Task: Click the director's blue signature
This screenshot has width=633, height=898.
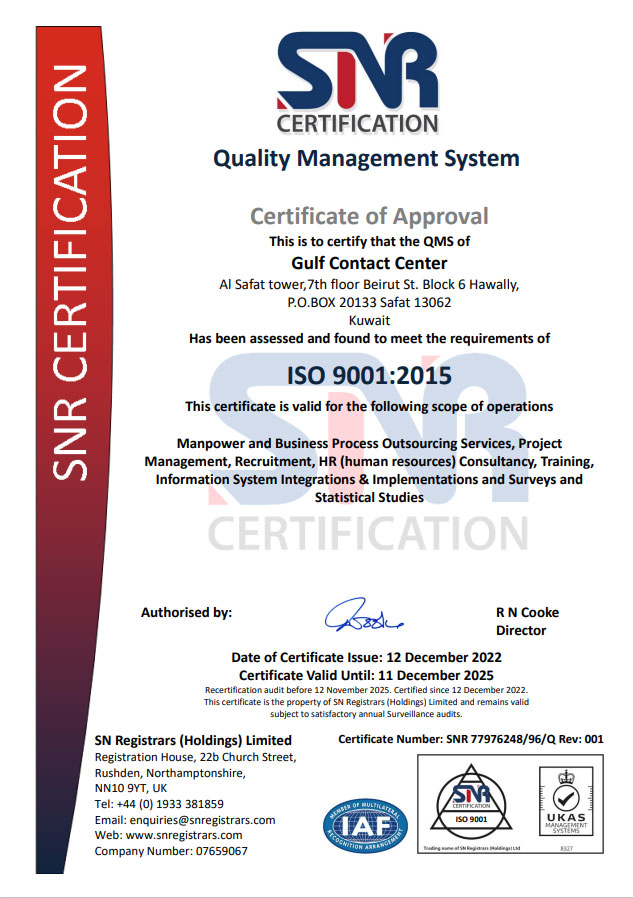Action: (363, 616)
